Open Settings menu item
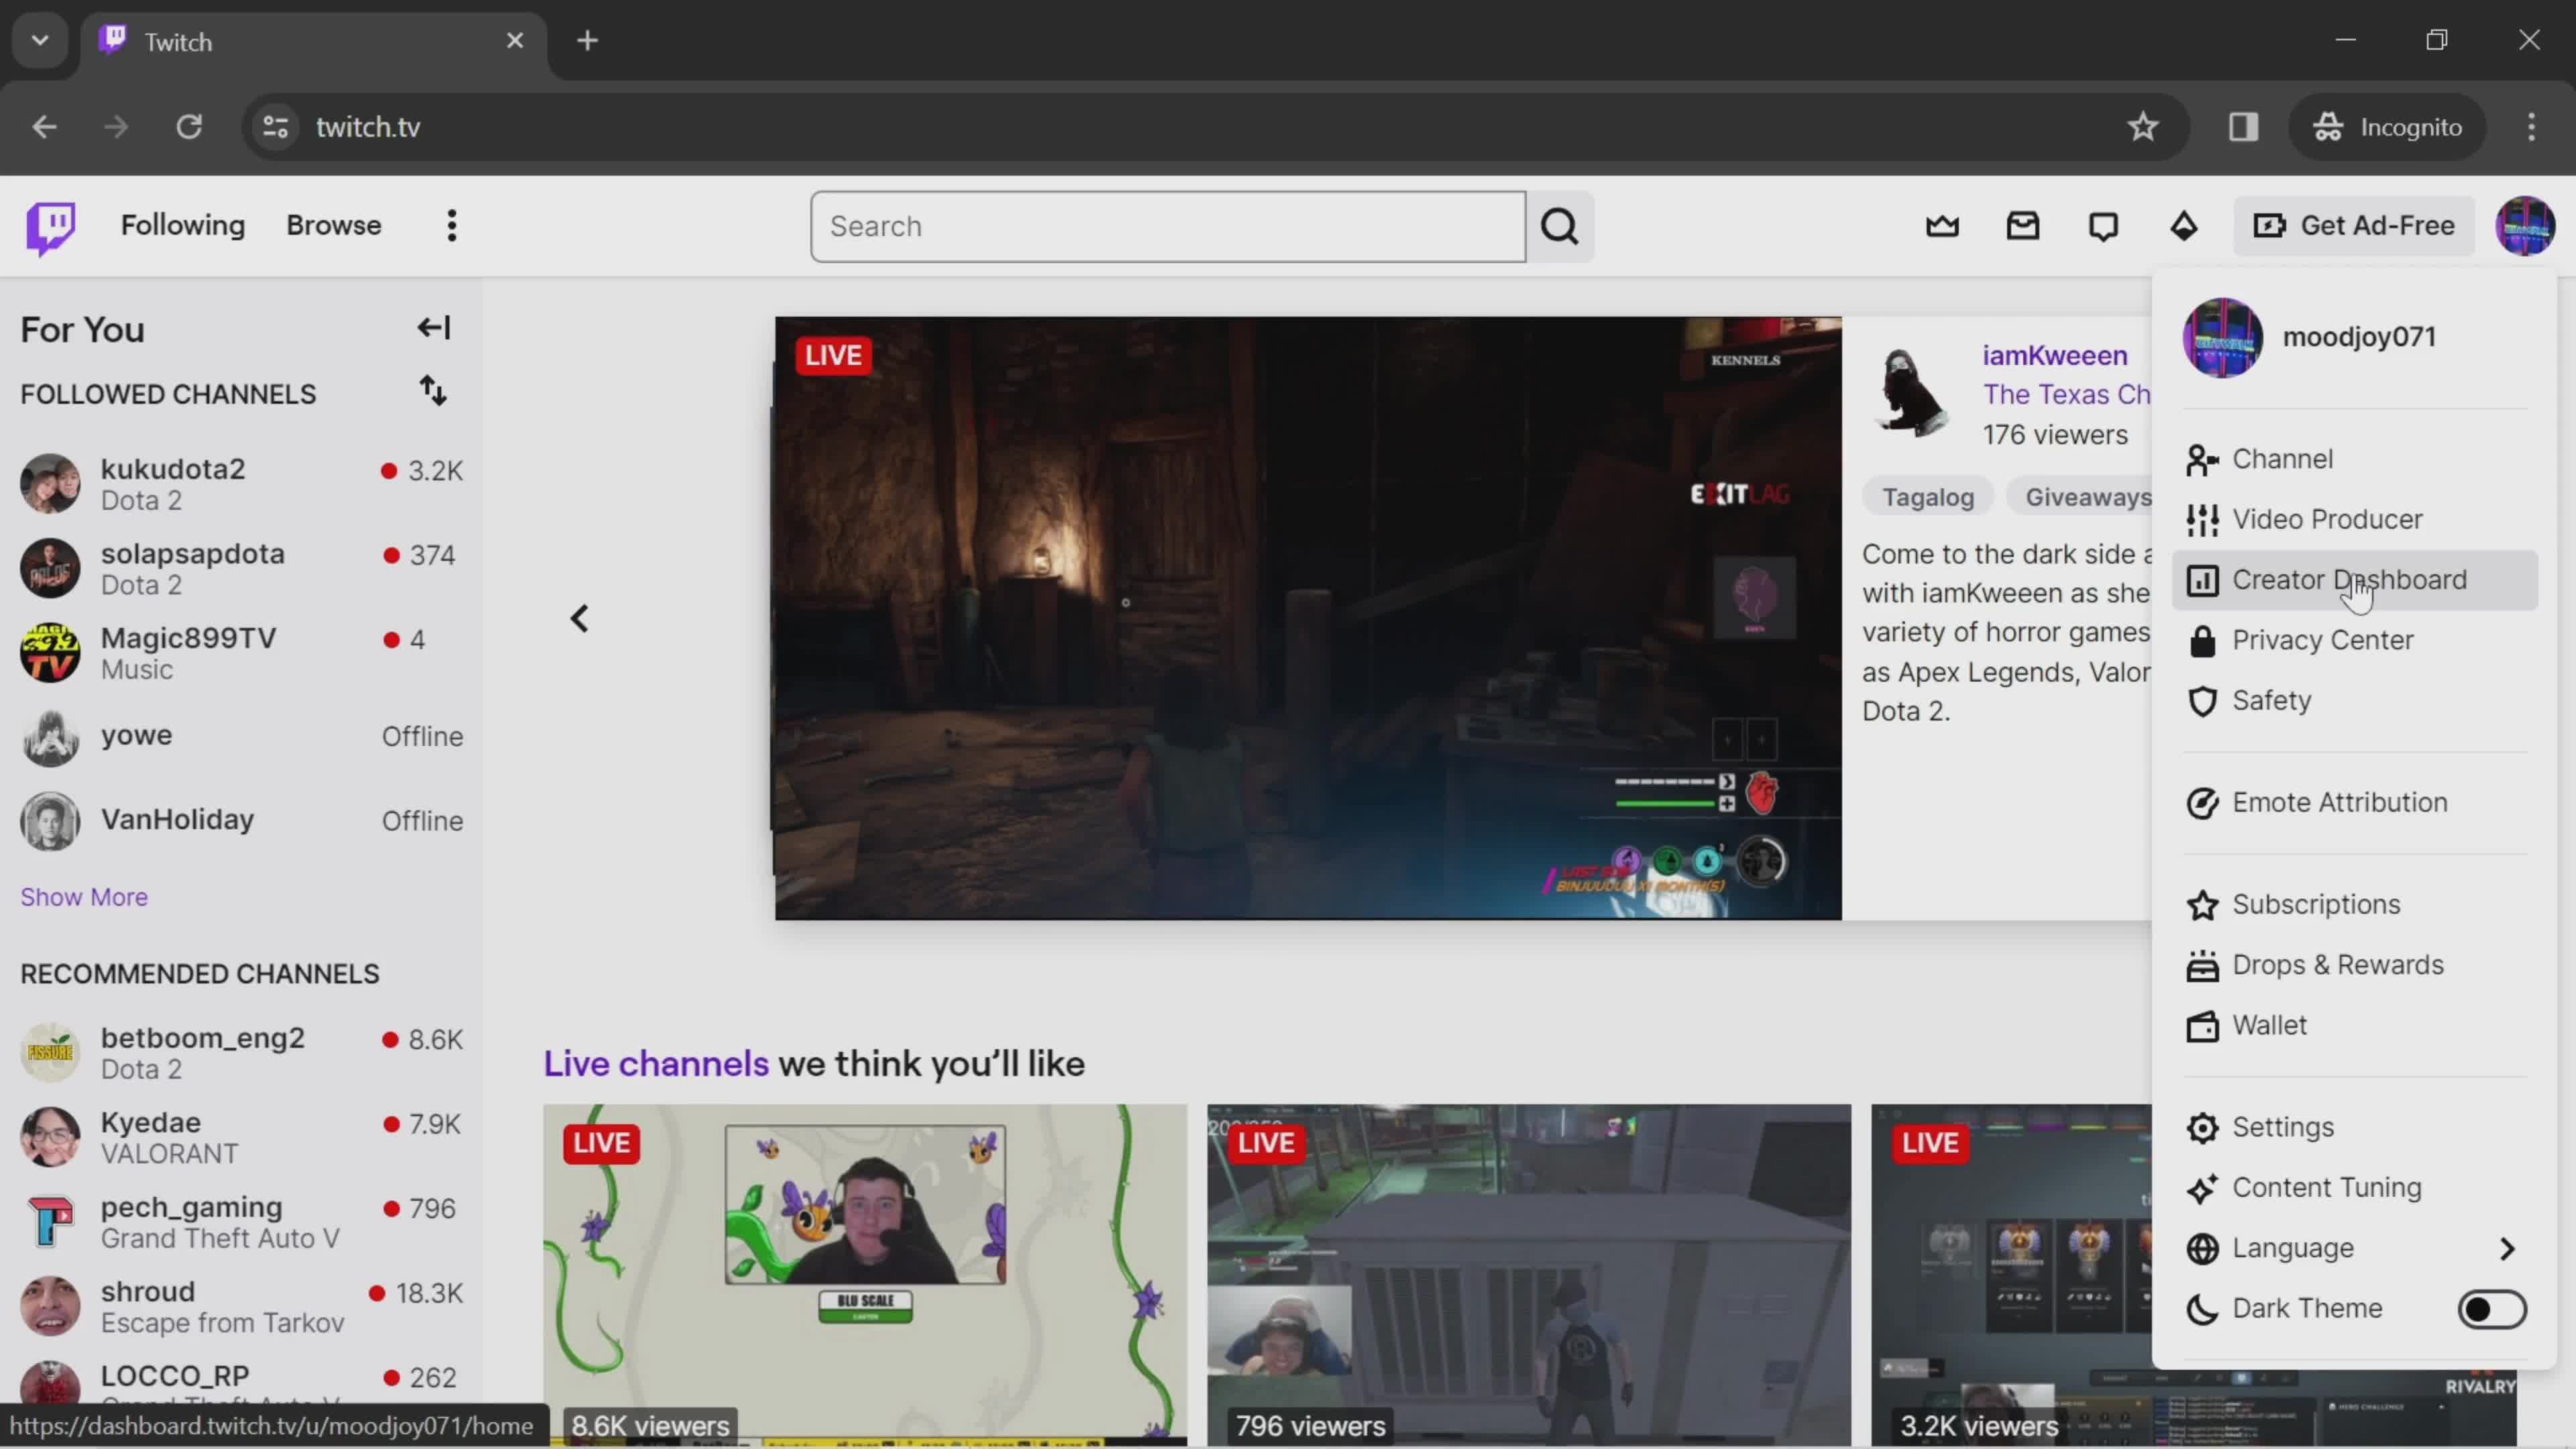Viewport: 2576px width, 1449px height. (x=2355, y=1127)
